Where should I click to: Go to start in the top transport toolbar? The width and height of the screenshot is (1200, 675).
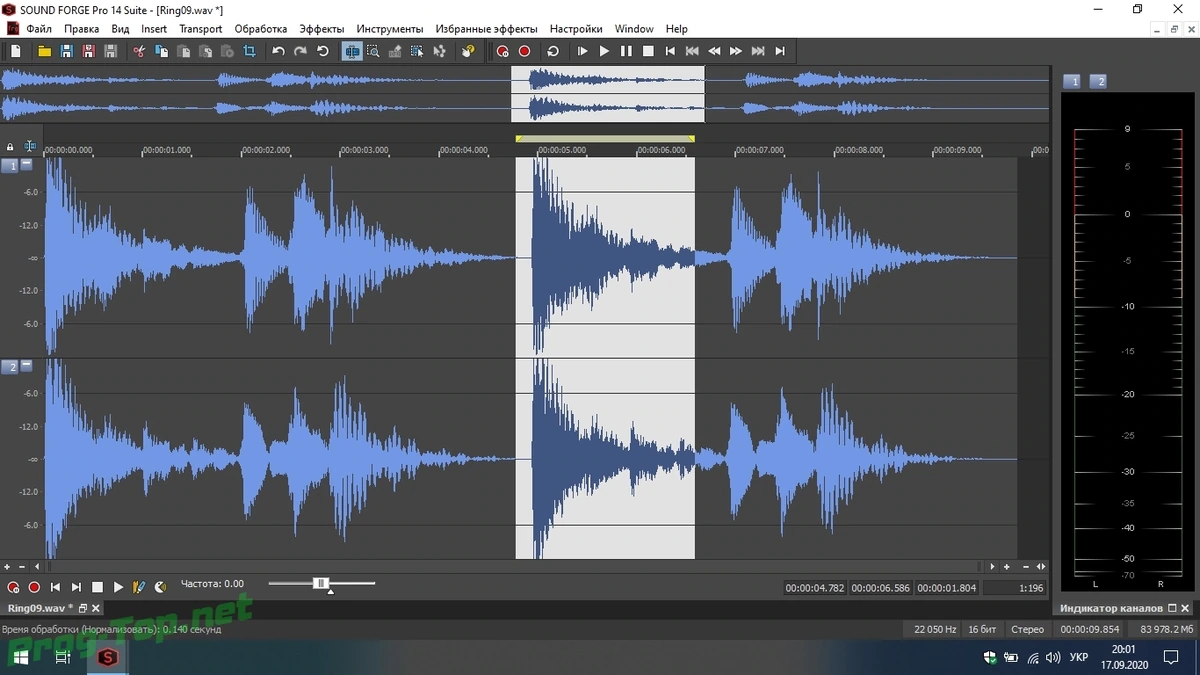pos(670,51)
